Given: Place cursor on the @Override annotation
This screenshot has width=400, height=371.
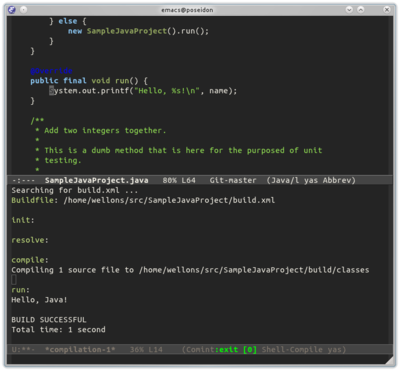Looking at the screenshot, I should (x=51, y=71).
